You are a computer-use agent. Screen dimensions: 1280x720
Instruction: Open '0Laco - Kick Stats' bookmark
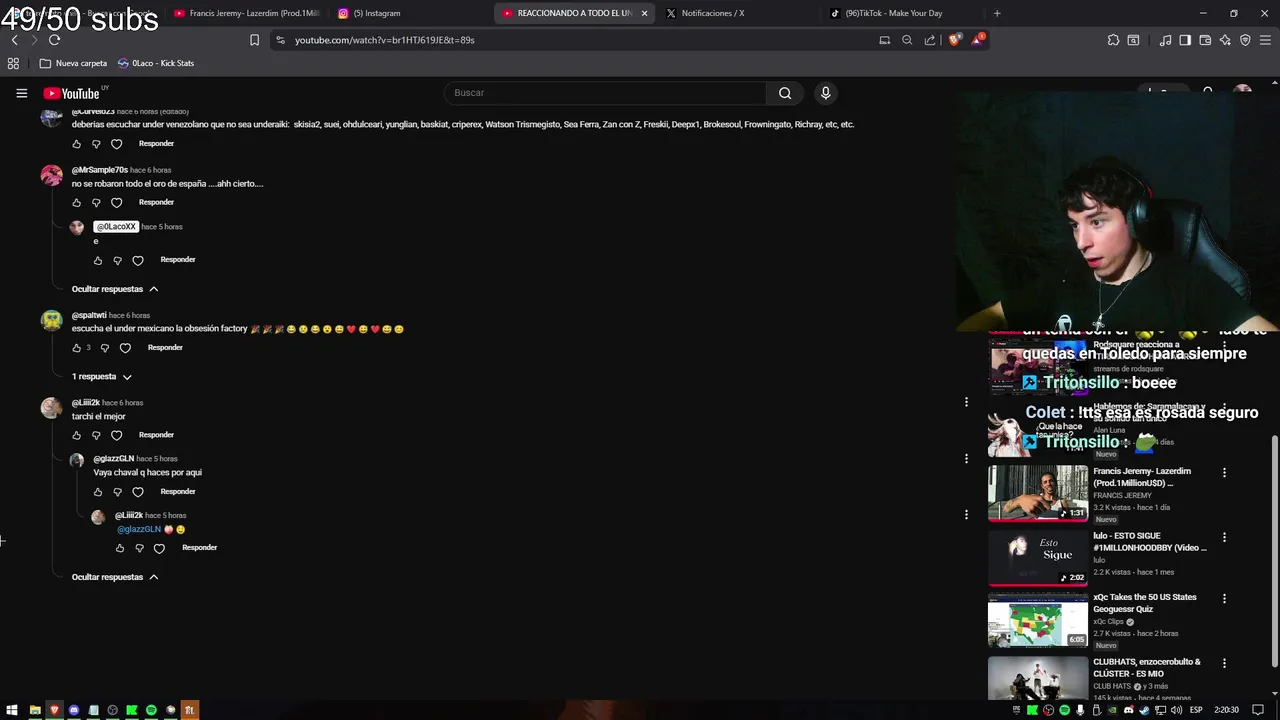(x=156, y=63)
